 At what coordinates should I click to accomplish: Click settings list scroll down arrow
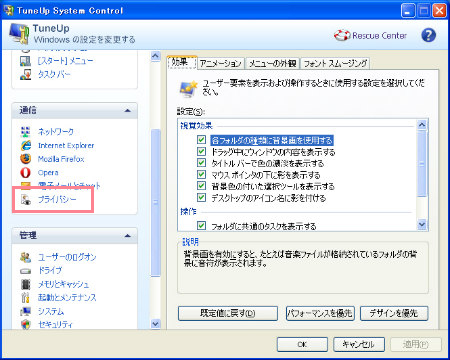click(422, 225)
